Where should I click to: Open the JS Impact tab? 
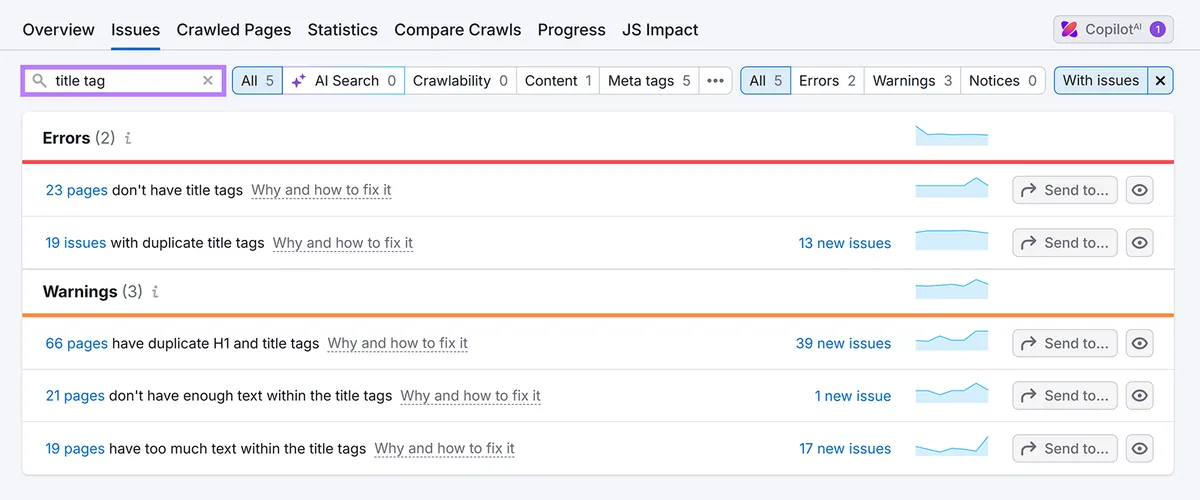(660, 30)
